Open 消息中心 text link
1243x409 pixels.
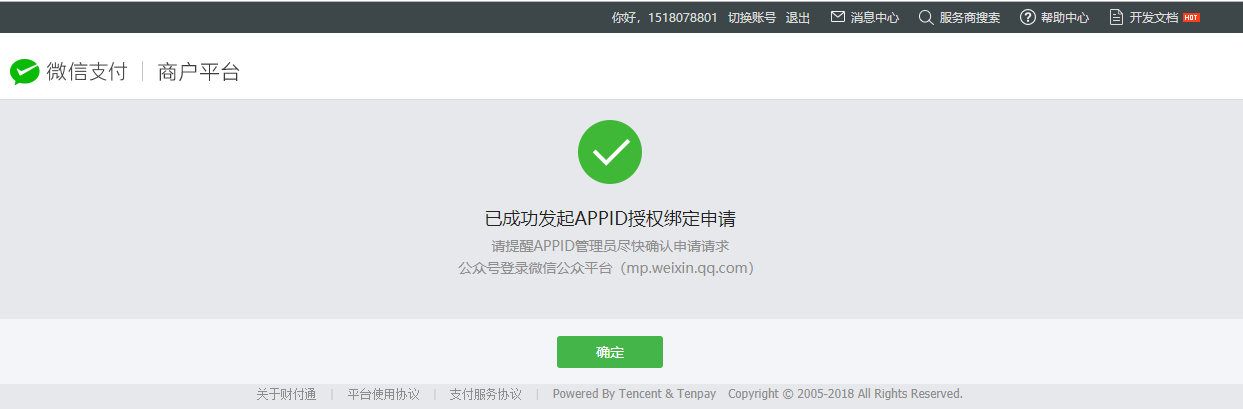point(875,18)
